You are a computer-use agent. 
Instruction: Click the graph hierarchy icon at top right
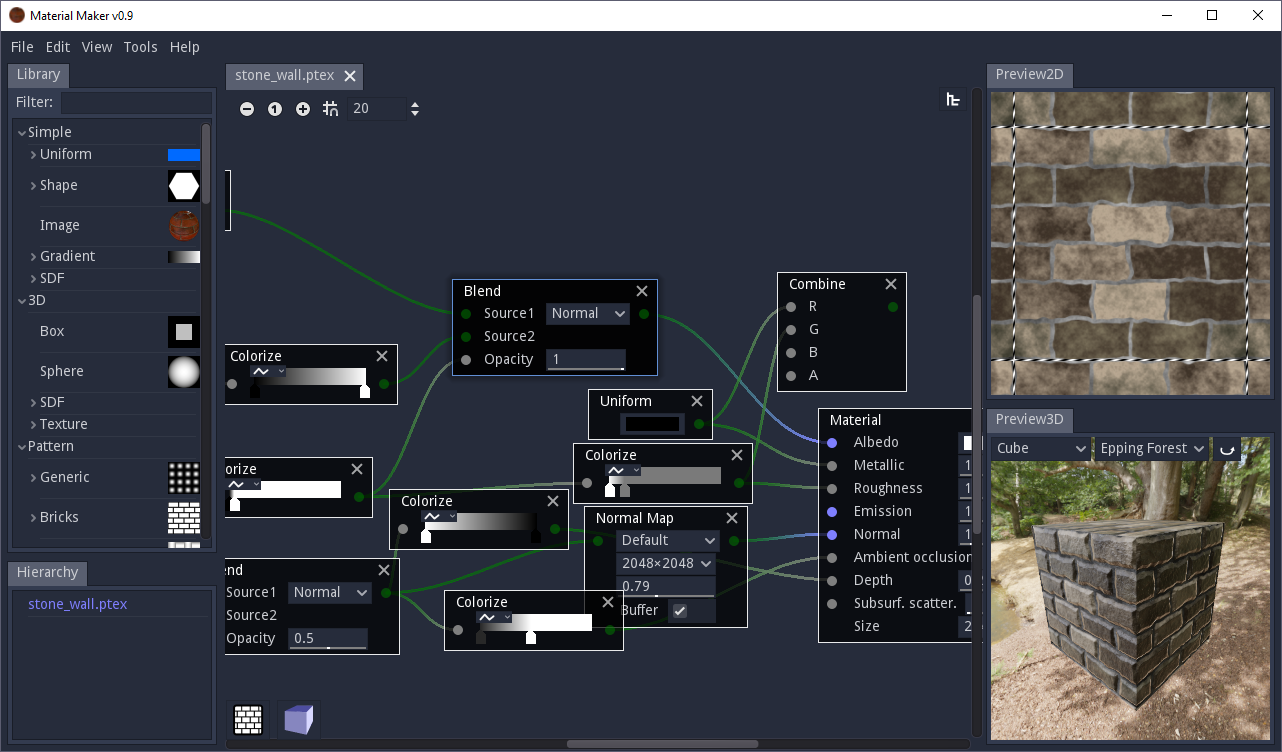953,98
